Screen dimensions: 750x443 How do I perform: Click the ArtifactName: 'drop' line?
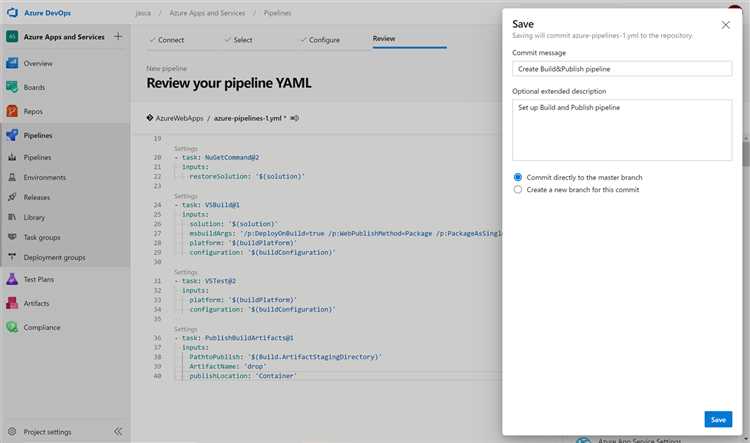point(228,366)
